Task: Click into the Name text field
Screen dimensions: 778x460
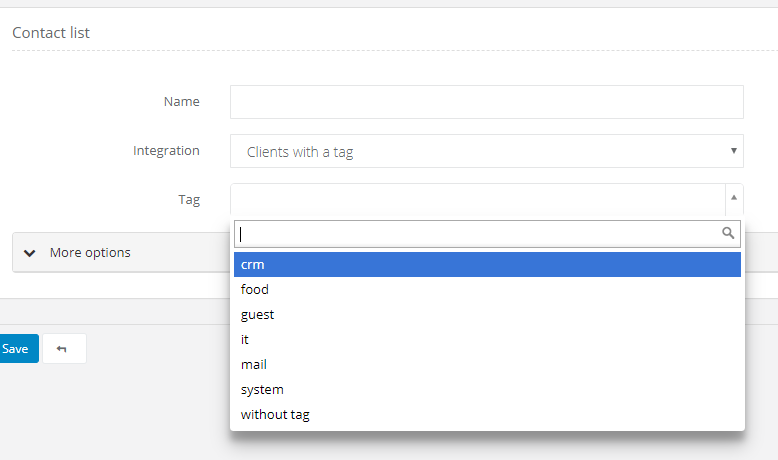Action: (x=486, y=102)
